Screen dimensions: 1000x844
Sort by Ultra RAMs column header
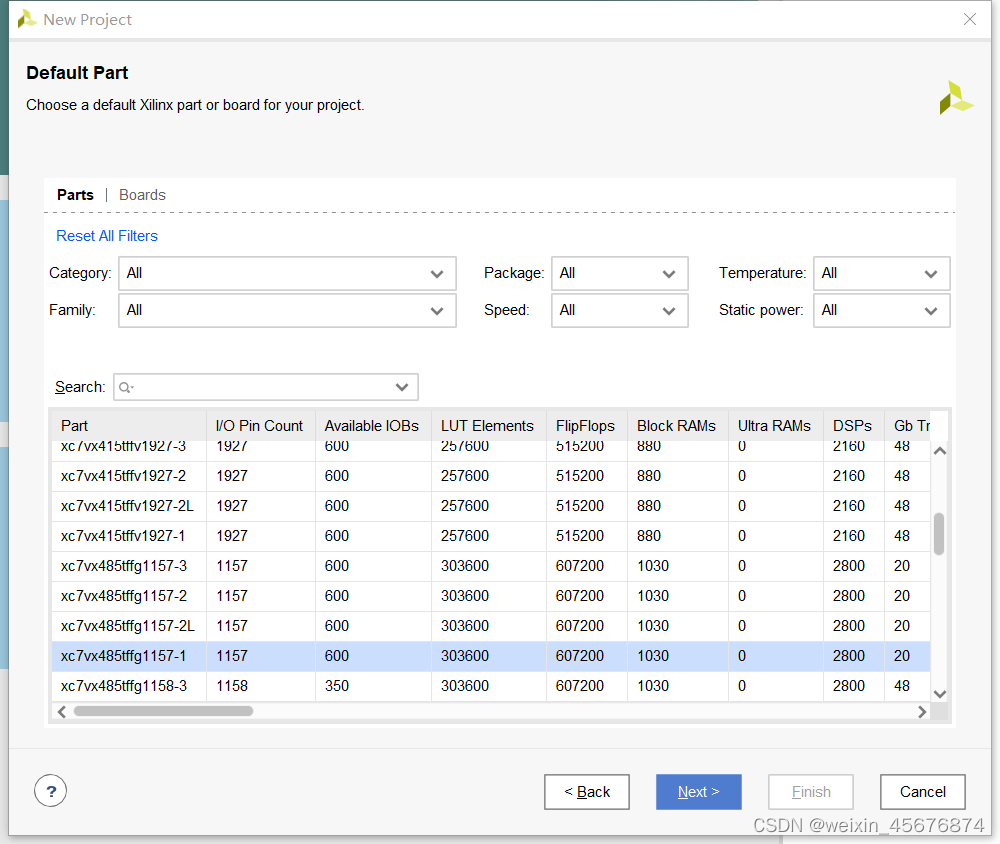coord(776,426)
